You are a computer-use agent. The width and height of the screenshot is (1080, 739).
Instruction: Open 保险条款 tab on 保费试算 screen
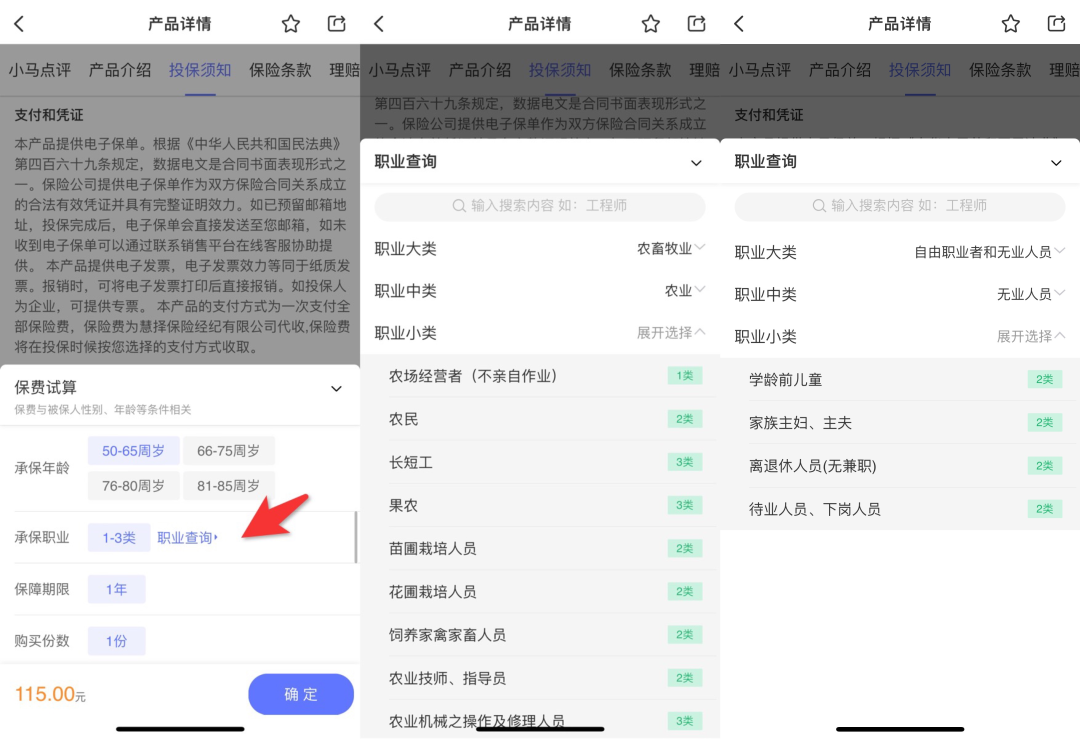tap(280, 70)
